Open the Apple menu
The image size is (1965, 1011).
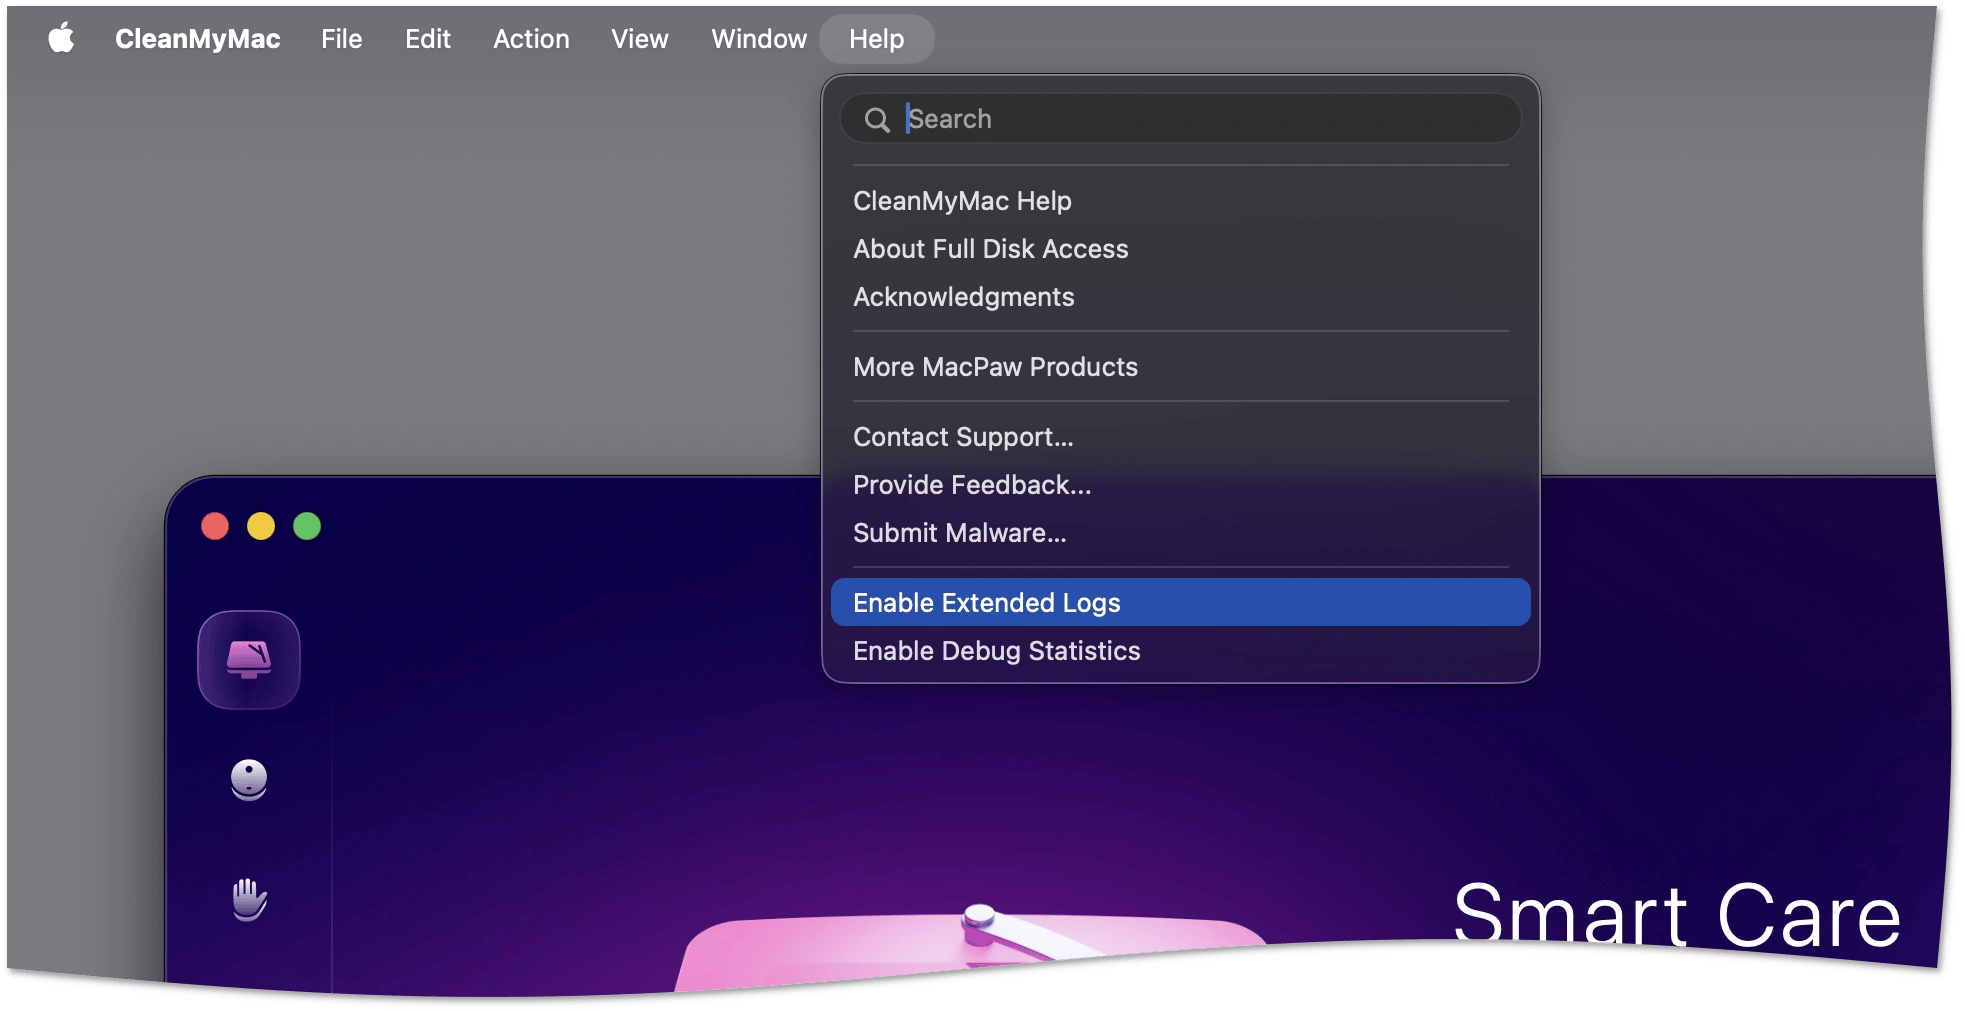(x=62, y=39)
